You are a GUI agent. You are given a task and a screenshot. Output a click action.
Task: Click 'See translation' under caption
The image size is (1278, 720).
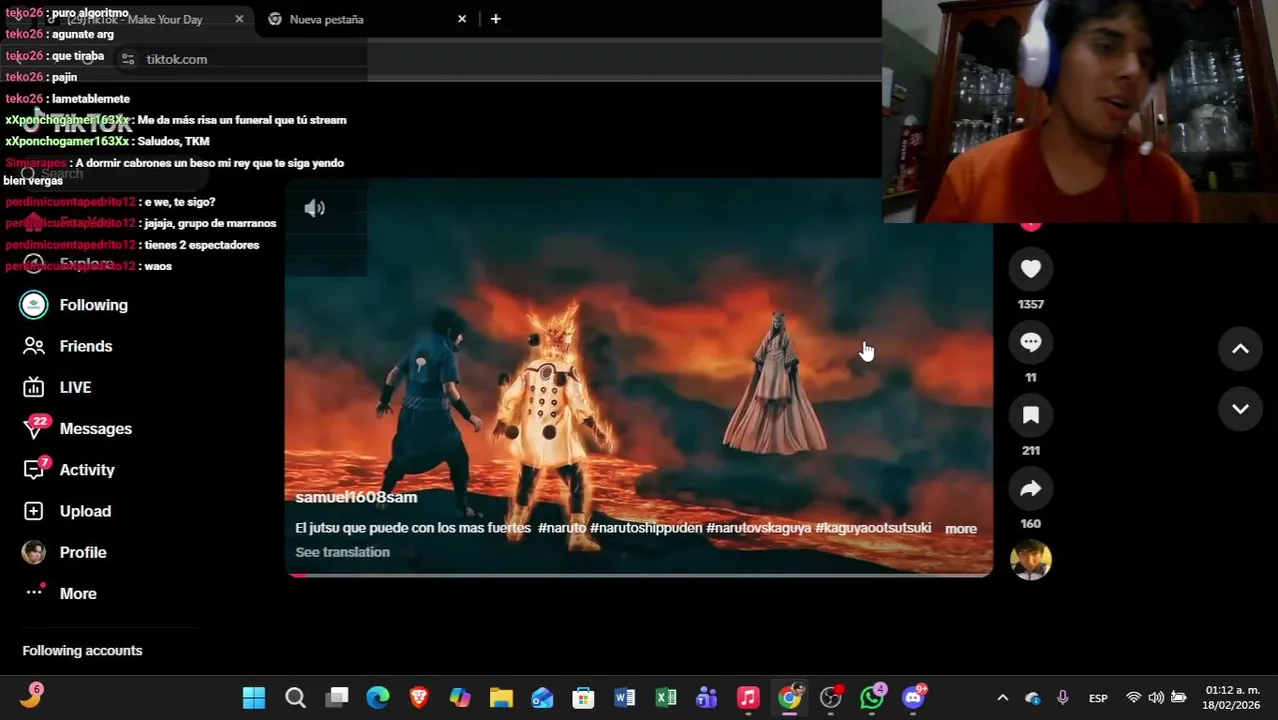tap(342, 552)
